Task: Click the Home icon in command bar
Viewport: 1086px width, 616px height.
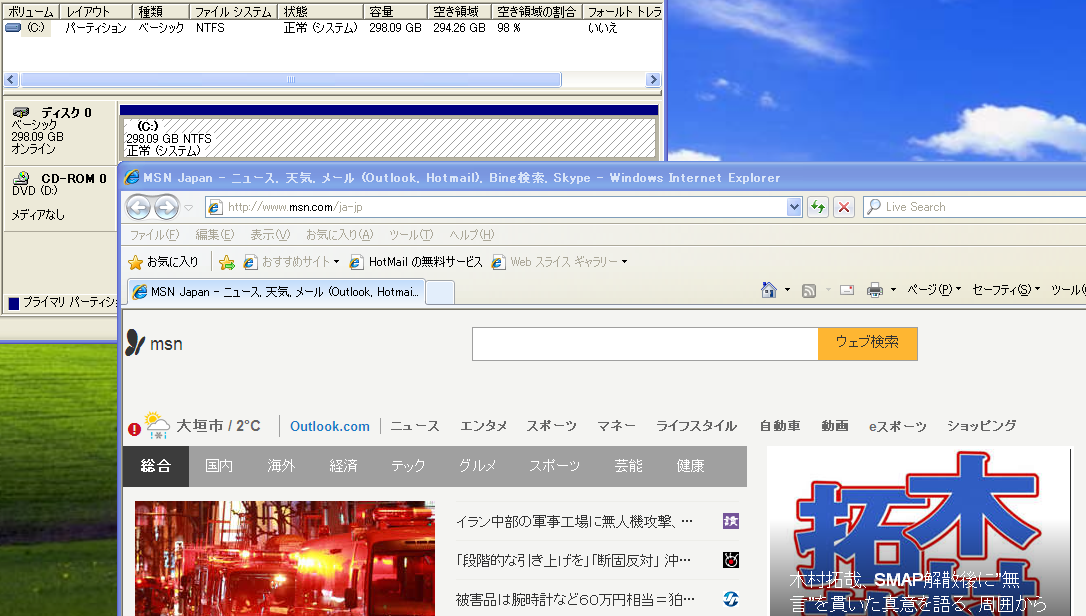Action: [769, 290]
